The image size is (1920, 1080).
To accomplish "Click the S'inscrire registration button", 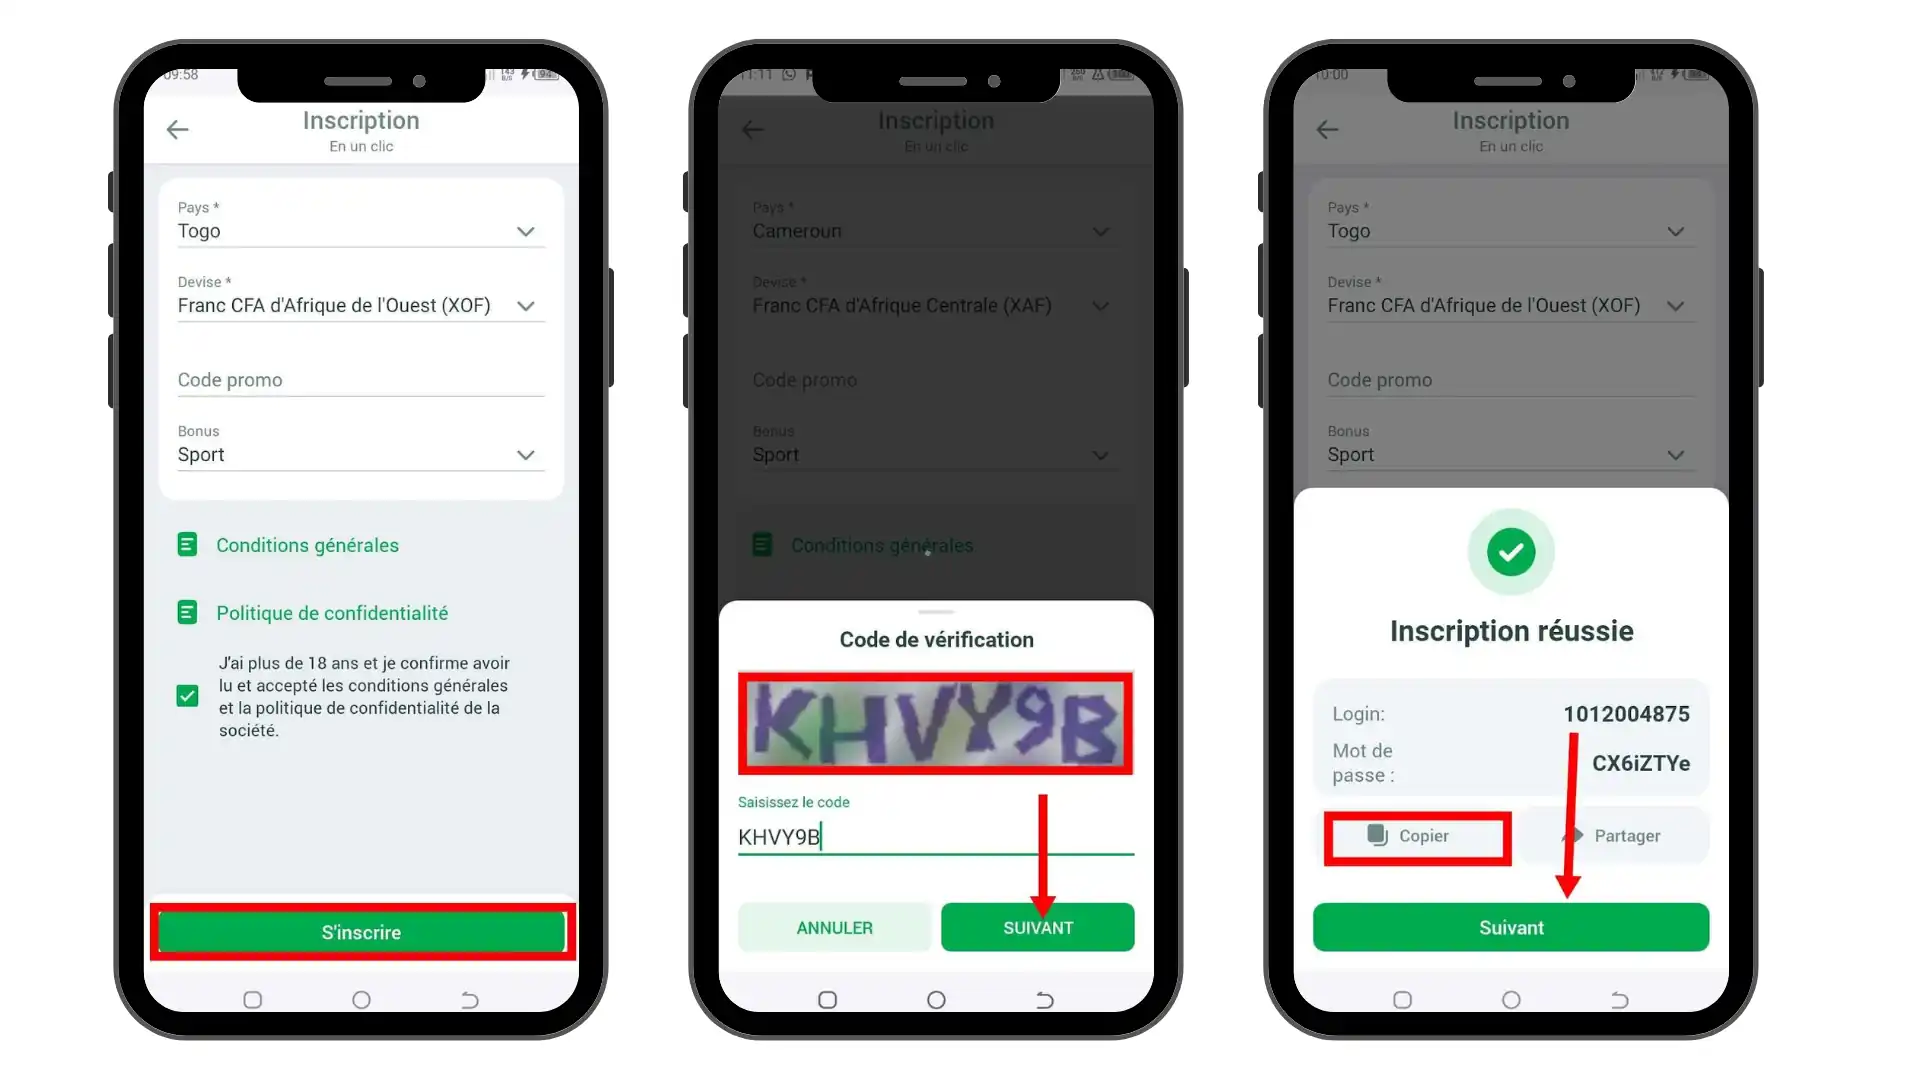I will pos(361,932).
